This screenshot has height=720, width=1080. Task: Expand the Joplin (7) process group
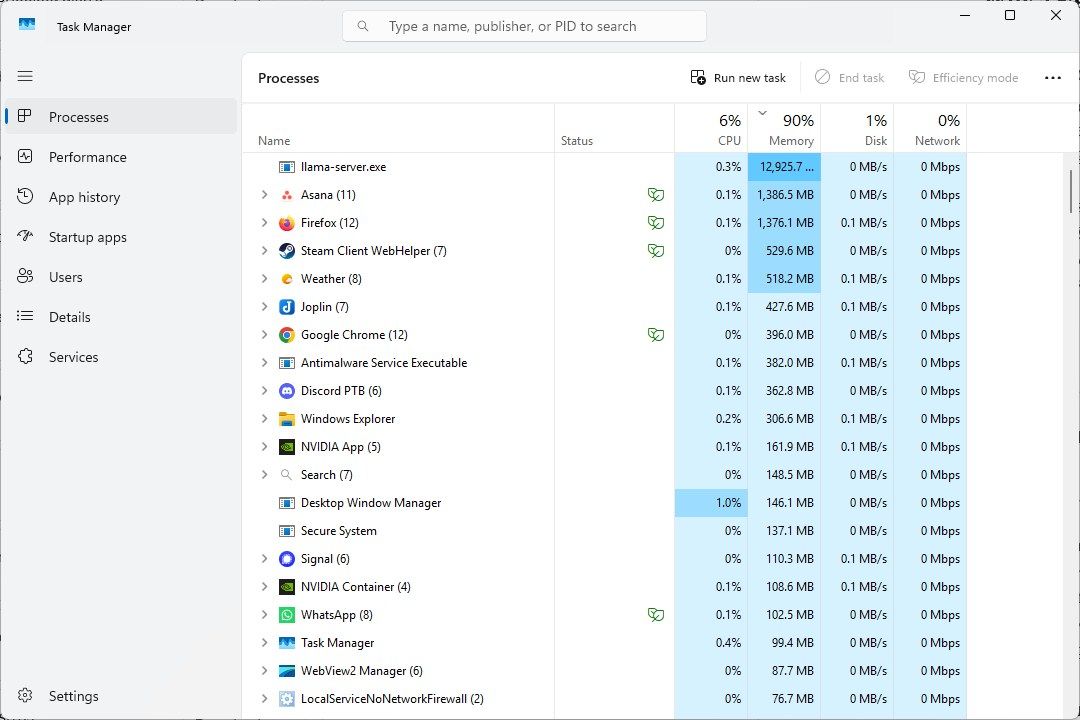[264, 307]
